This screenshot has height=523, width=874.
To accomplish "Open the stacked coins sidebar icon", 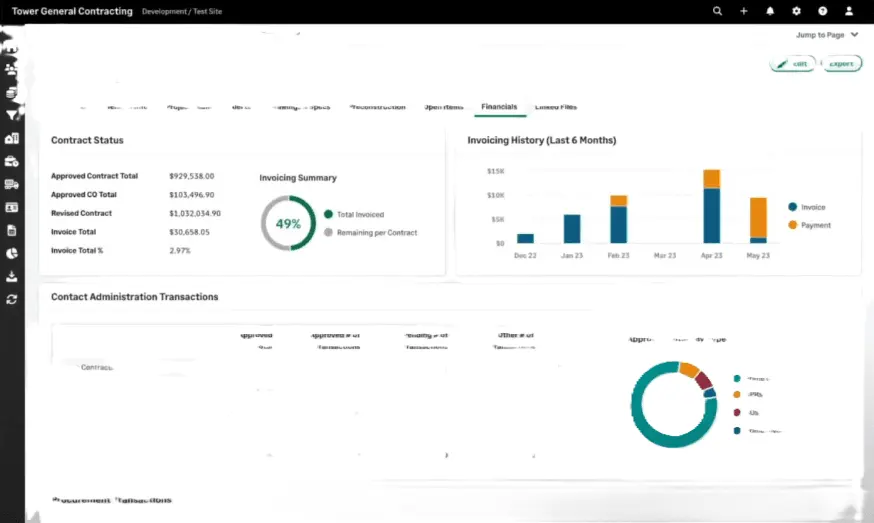I will click(x=11, y=93).
